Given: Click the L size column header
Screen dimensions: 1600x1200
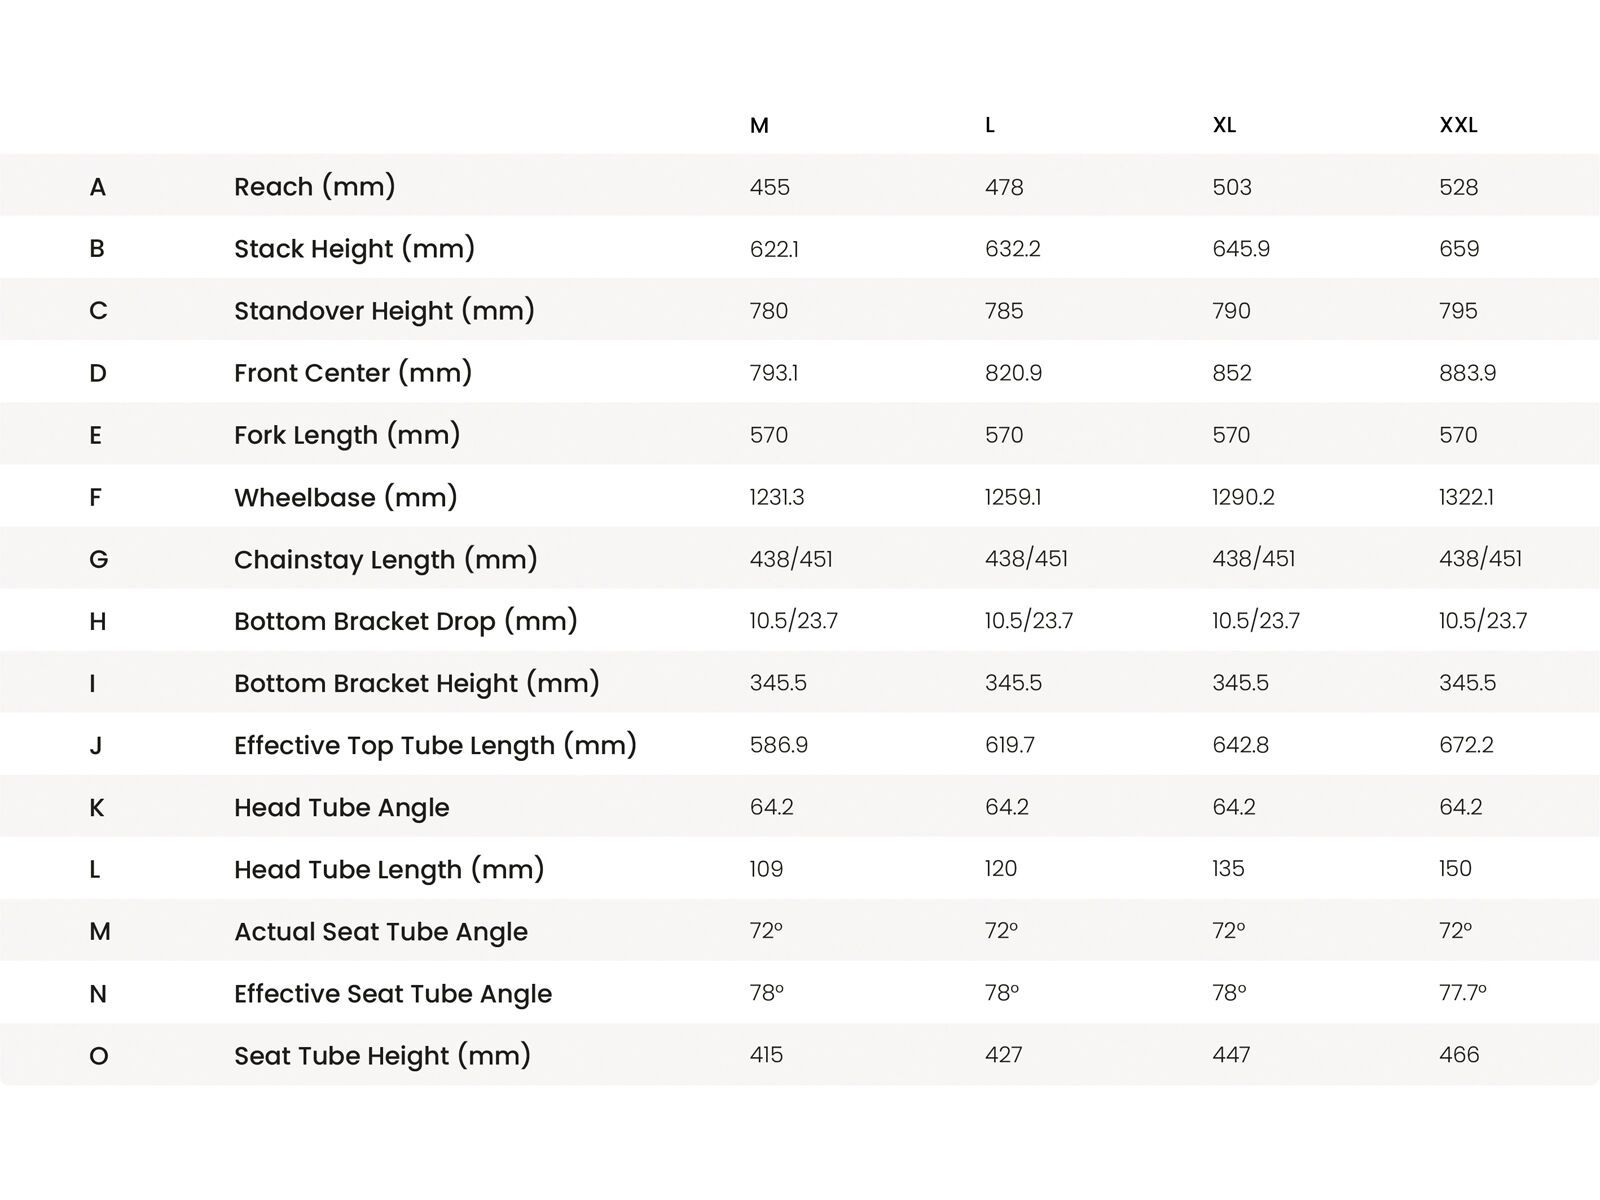Looking at the screenshot, I should point(990,126).
